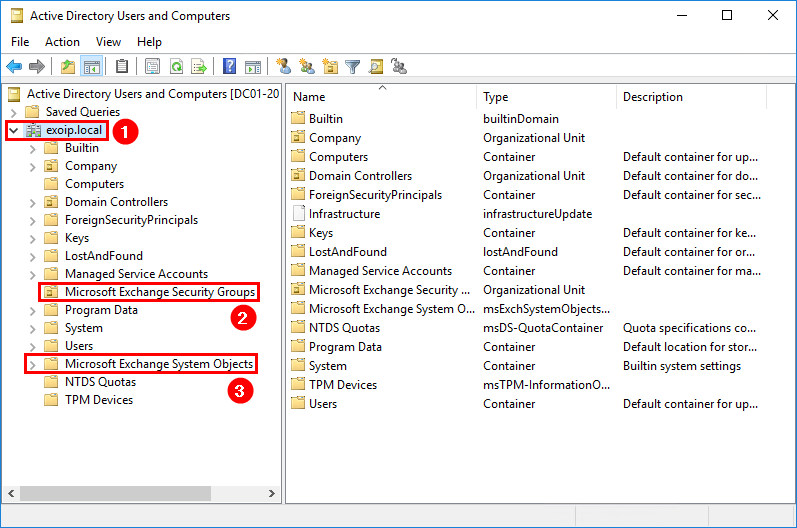Image resolution: width=797 pixels, height=528 pixels.
Task: Create new organizational unit toolbar icon
Action: (x=330, y=66)
